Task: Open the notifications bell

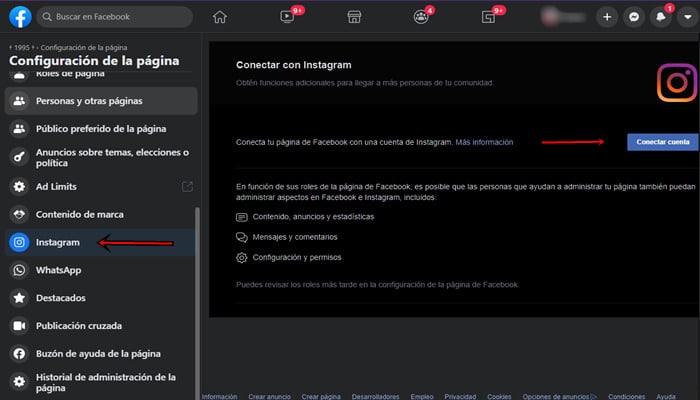Action: [661, 17]
